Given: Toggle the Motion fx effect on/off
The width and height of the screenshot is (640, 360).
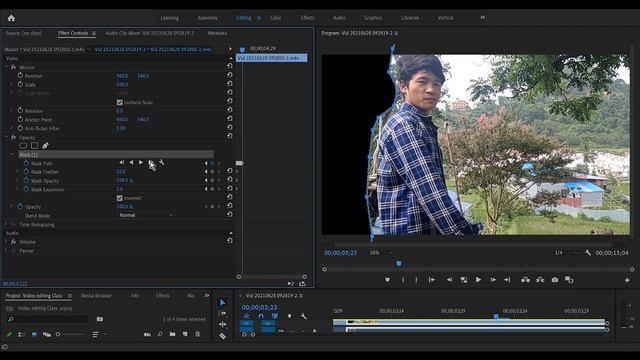Looking at the screenshot, I should (13, 67).
